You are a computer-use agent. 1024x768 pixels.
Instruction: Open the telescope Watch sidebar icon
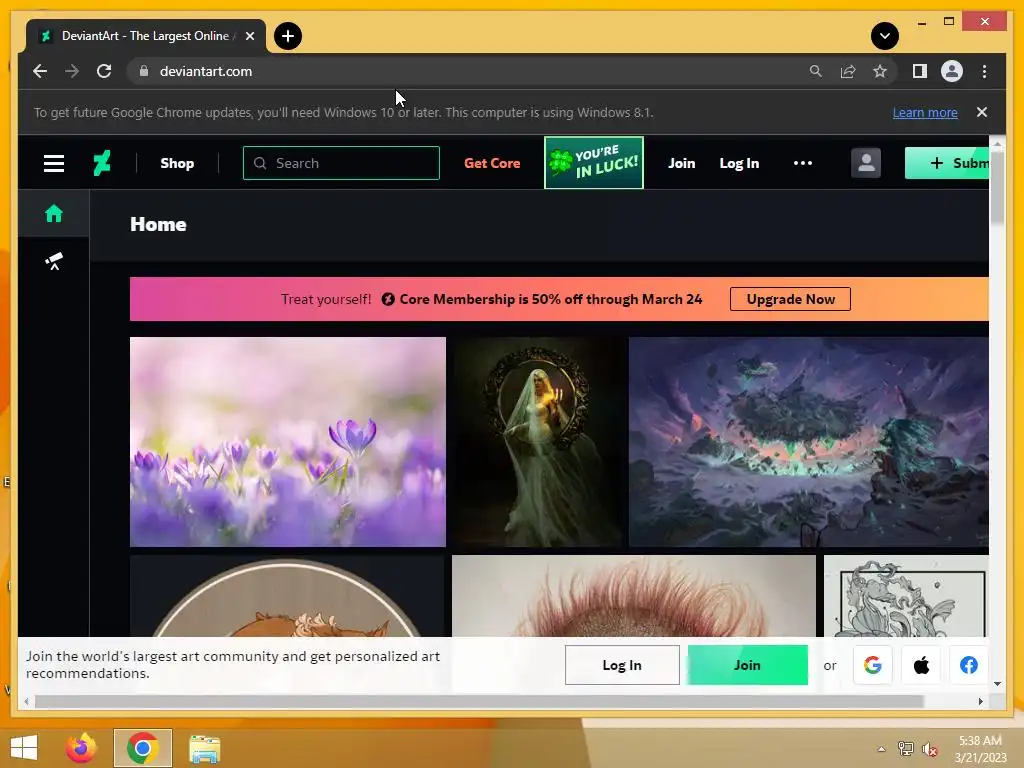point(54,261)
